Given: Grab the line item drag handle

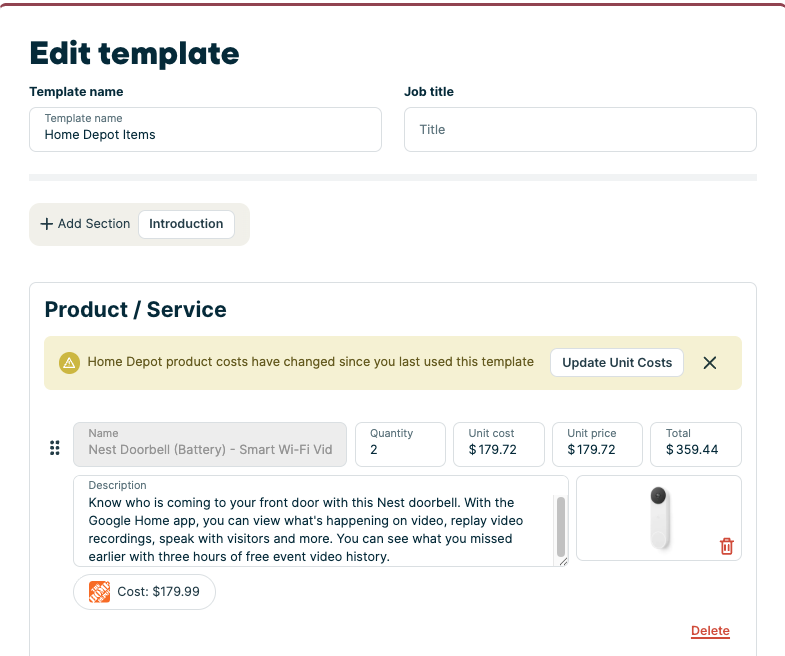Looking at the screenshot, I should (55, 447).
